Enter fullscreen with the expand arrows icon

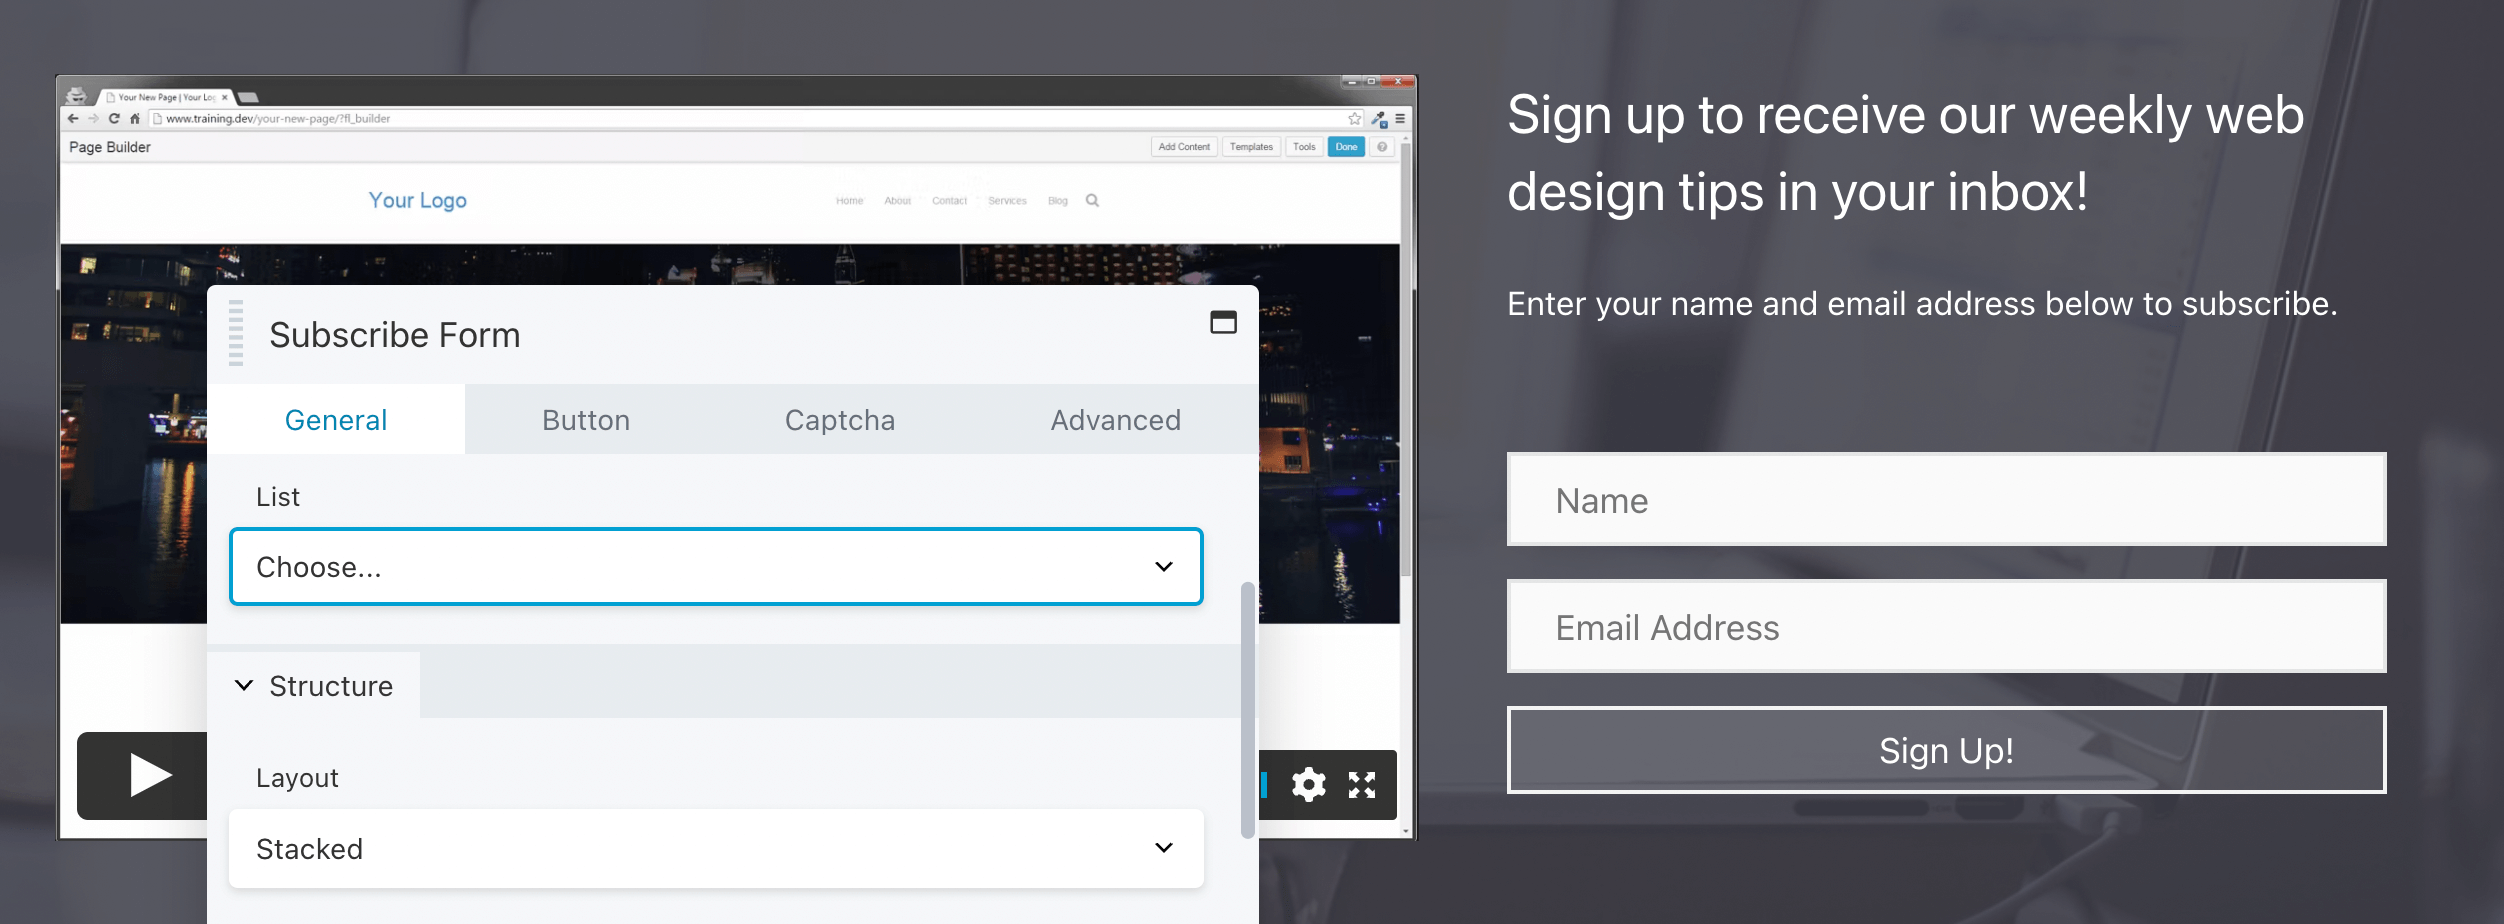(x=1362, y=785)
